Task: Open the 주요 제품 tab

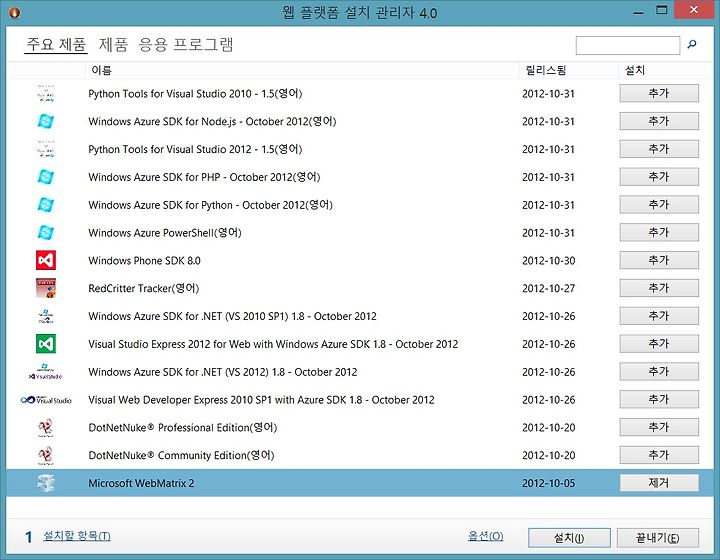Action: tap(56, 45)
